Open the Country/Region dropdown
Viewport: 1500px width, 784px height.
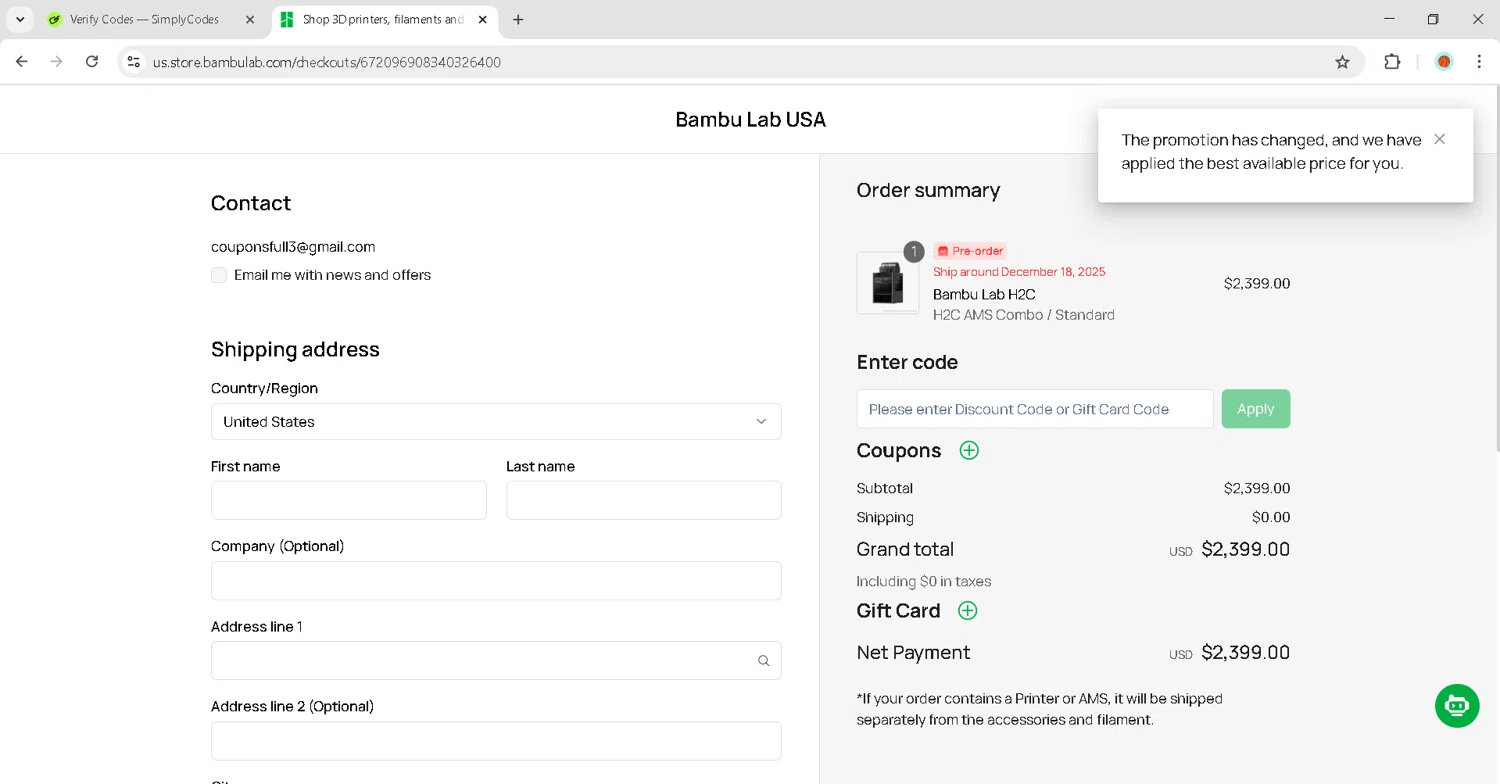click(496, 421)
